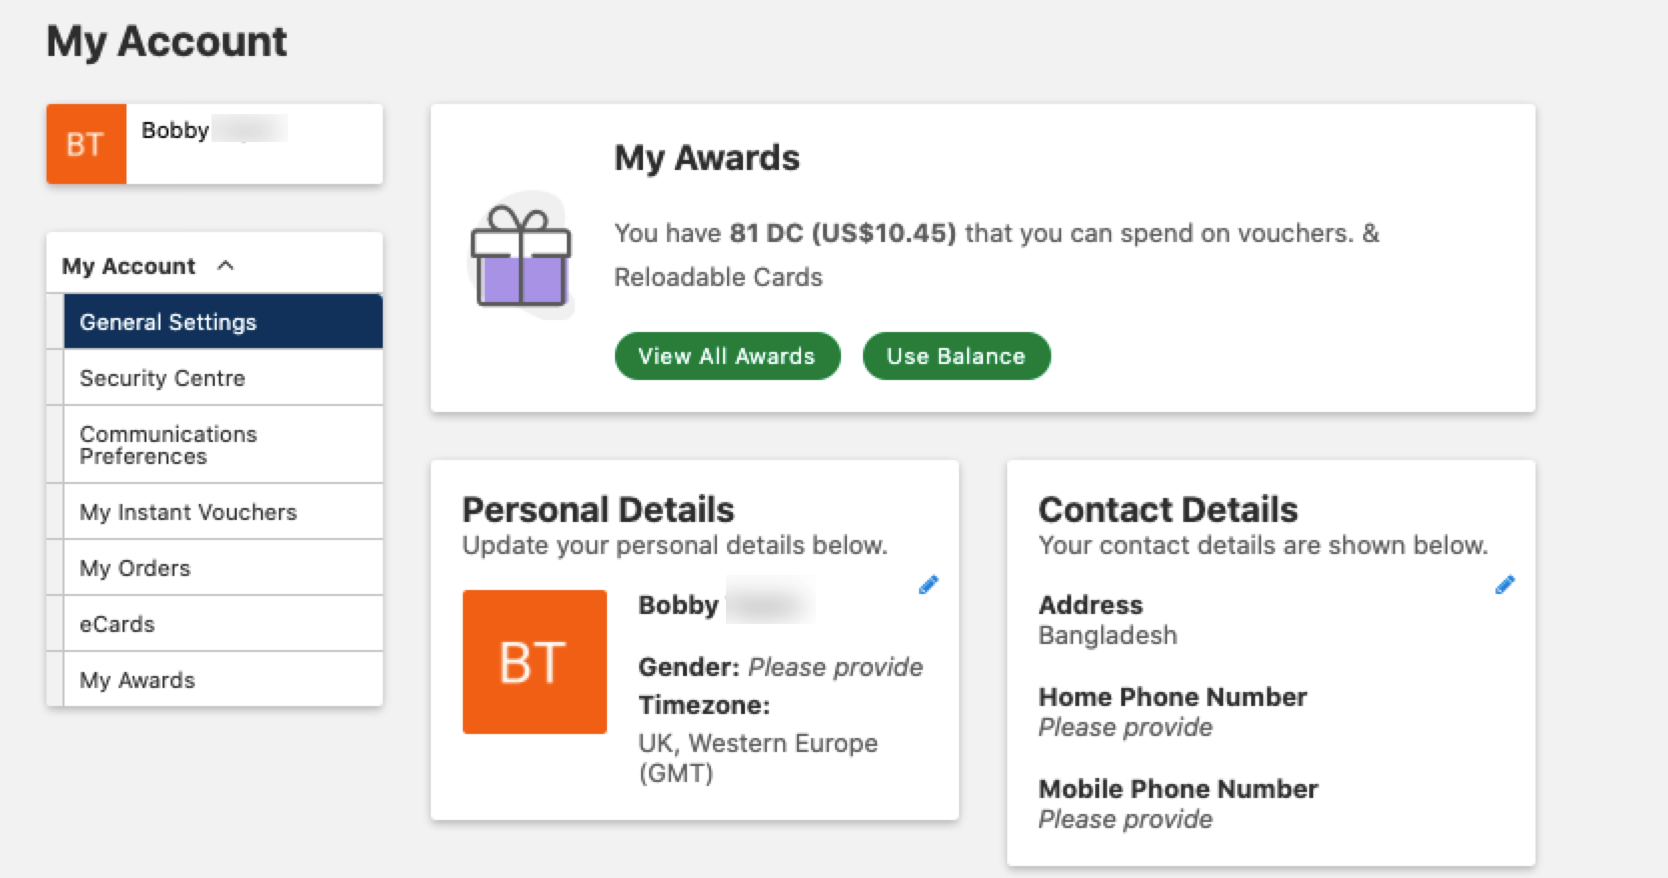Viewport: 1668px width, 878px height.
Task: Click the Contact Details edit pencil icon
Action: (1504, 585)
